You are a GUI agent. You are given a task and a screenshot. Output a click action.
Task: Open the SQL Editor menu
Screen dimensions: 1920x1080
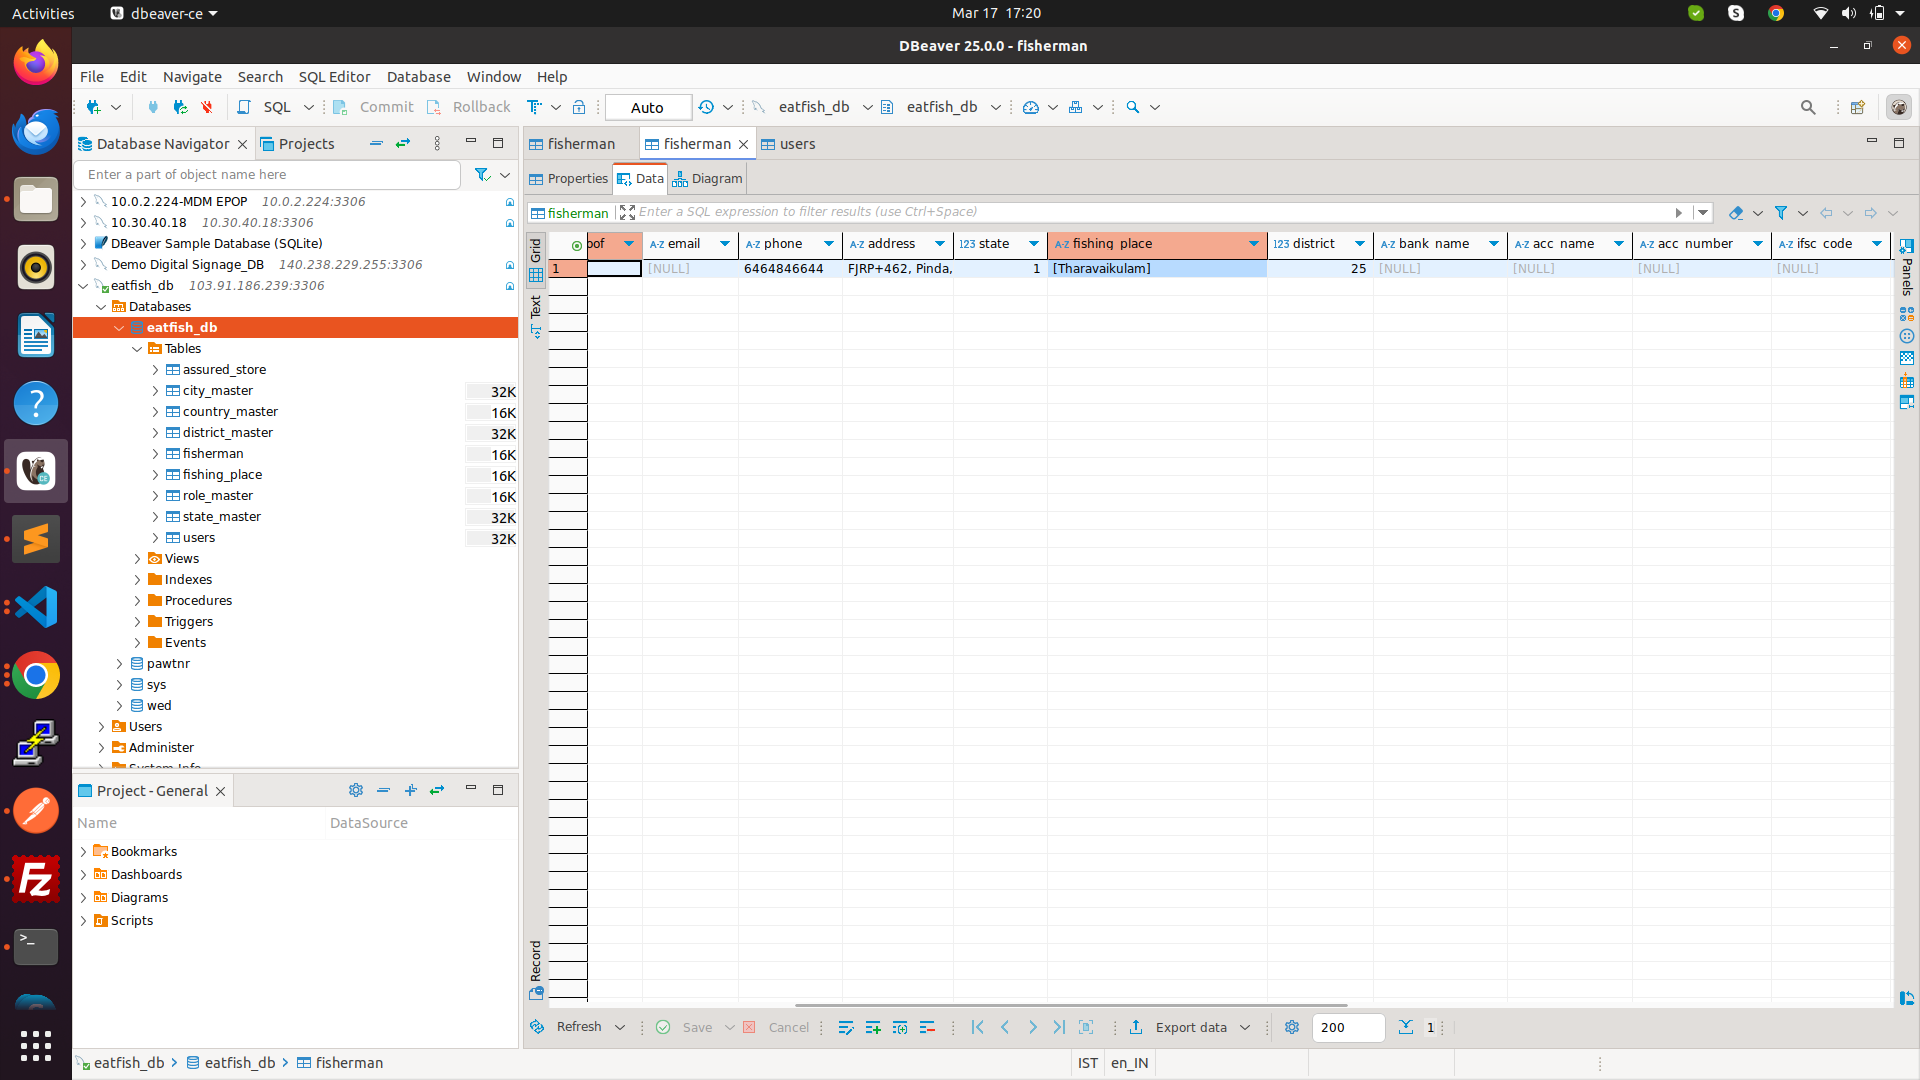(x=334, y=77)
